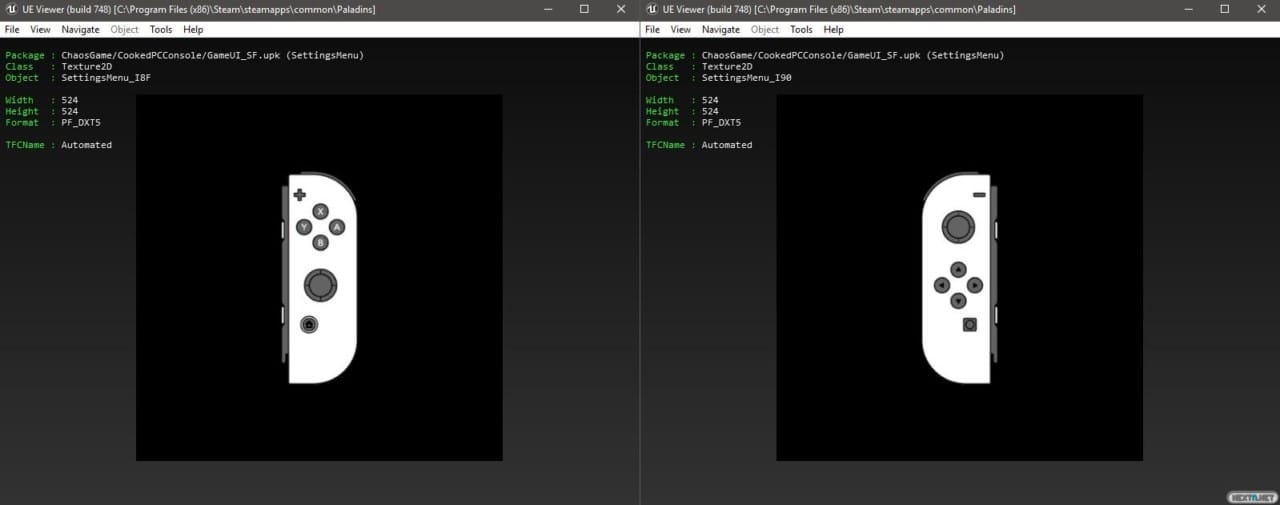Click the minus button on left Joy-Con texture
Screen dimensions: 1280x505
coord(979,194)
